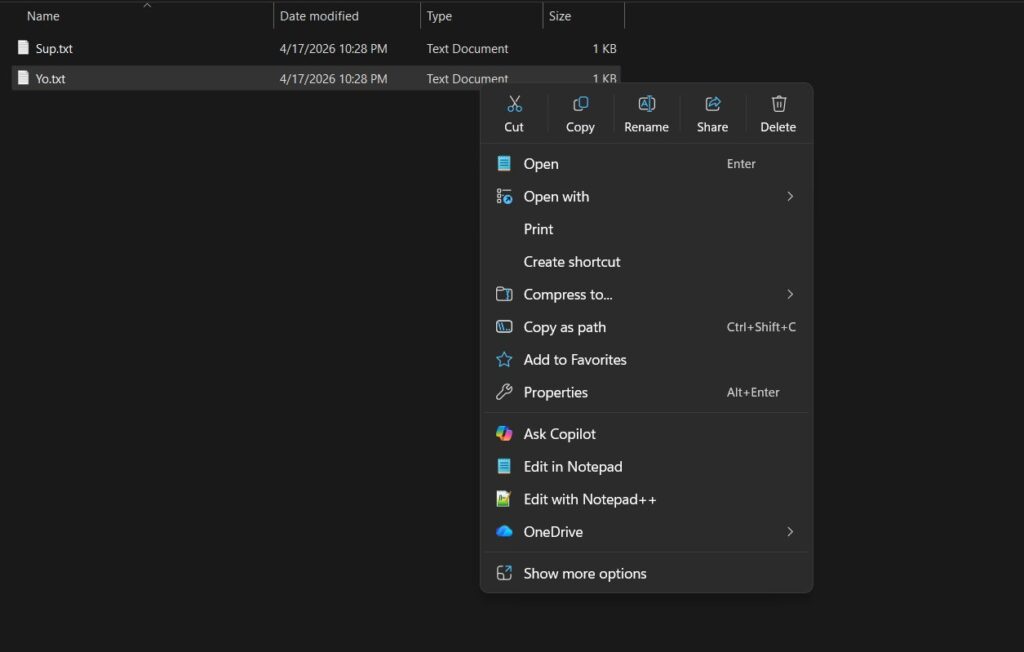
Task: Select the OneDrive menu entry
Action: [647, 532]
